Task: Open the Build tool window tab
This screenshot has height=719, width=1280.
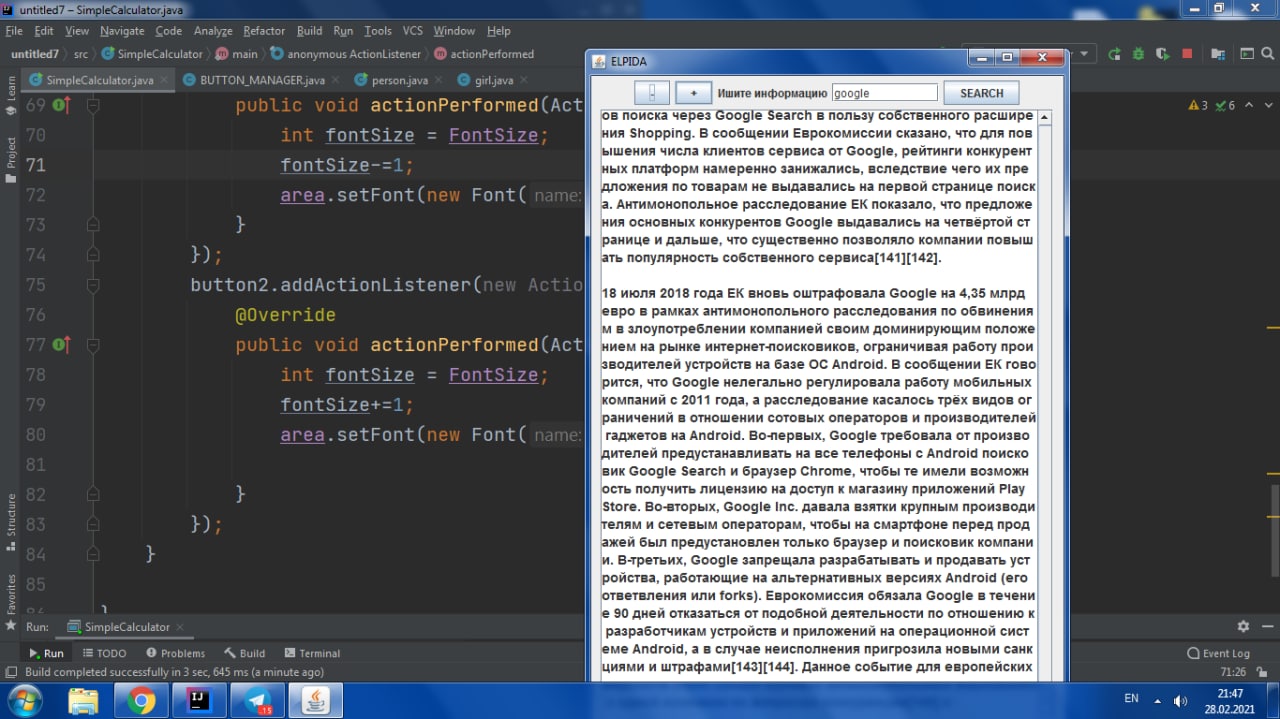Action: [245, 653]
